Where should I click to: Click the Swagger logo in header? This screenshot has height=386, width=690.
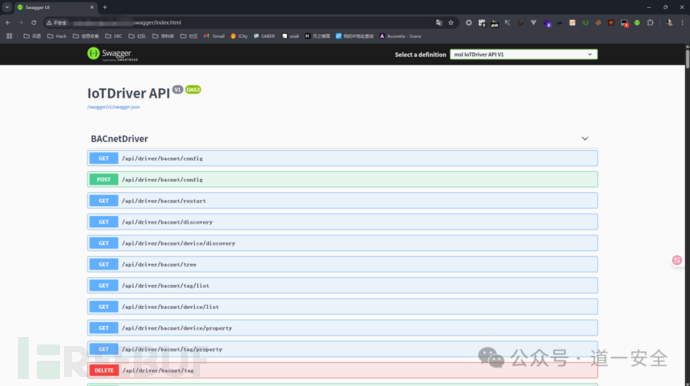pyautogui.click(x=113, y=54)
